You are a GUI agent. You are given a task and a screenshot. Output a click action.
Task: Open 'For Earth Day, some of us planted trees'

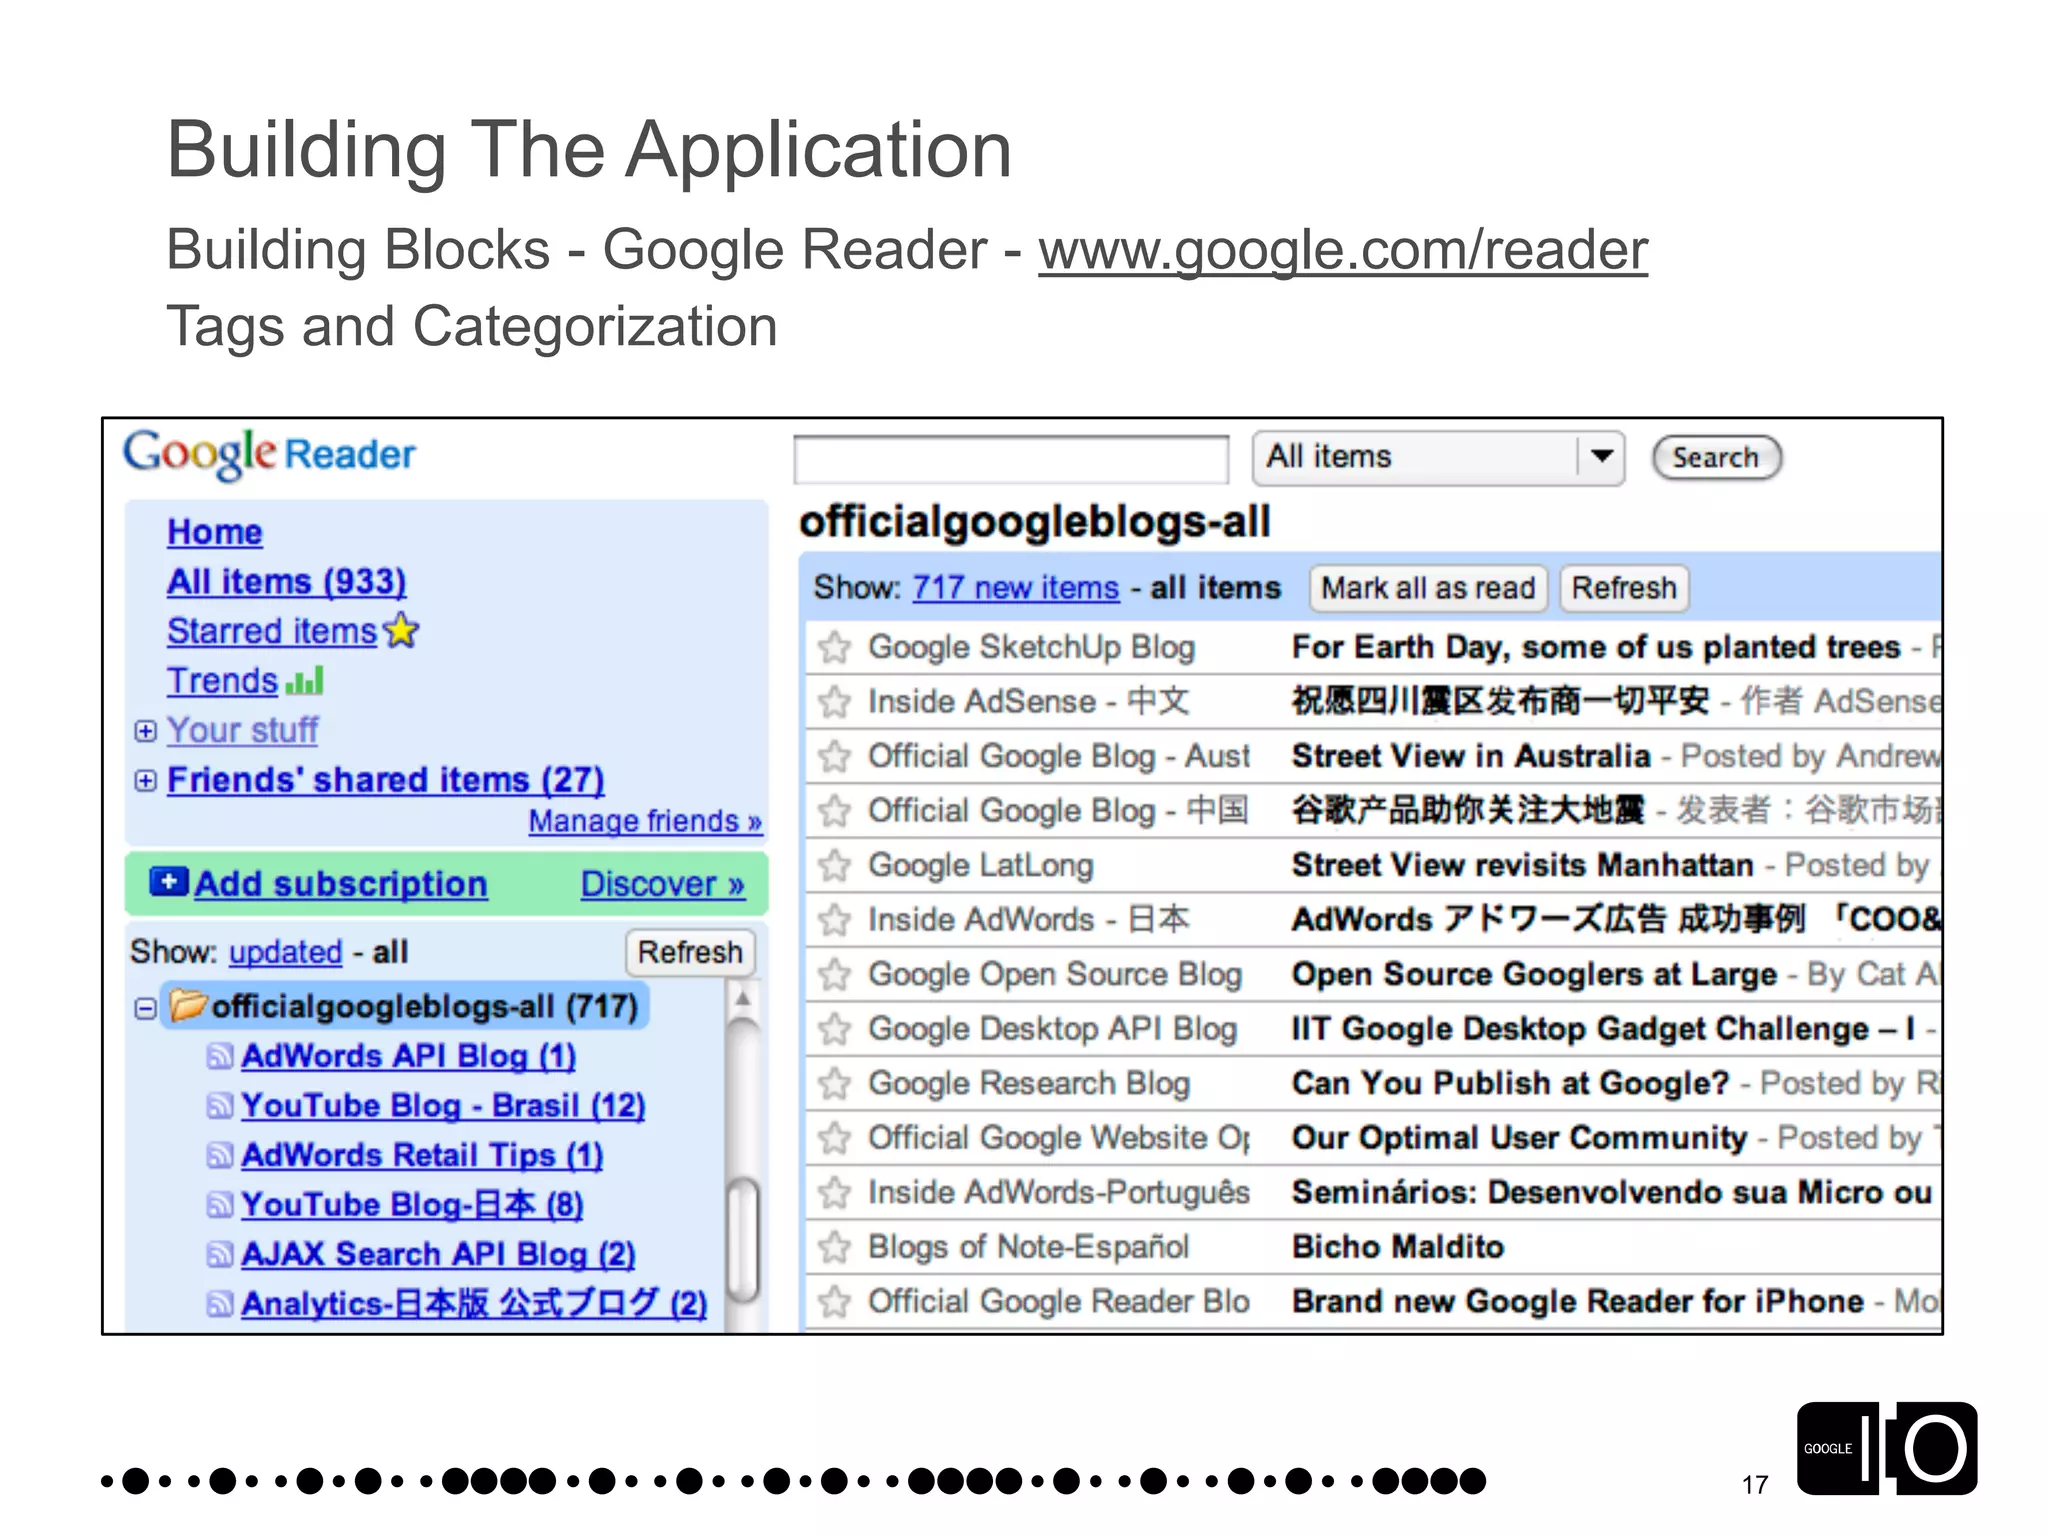pos(1596,647)
